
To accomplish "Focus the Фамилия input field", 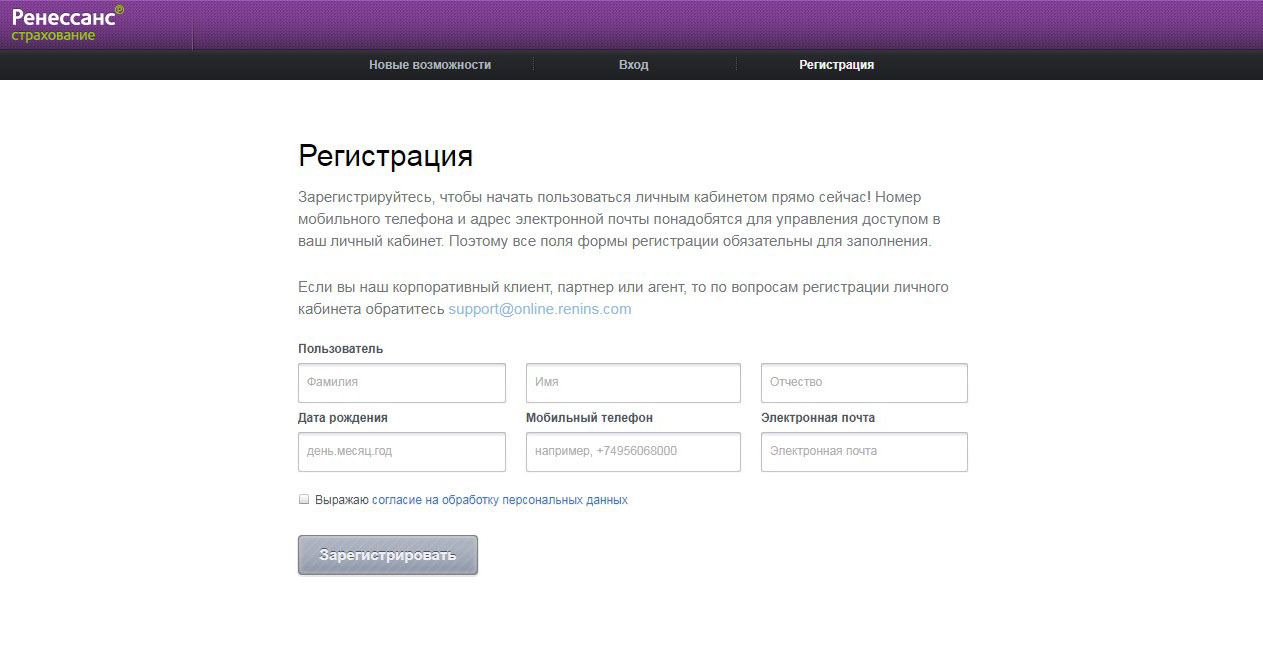I will click(402, 383).
